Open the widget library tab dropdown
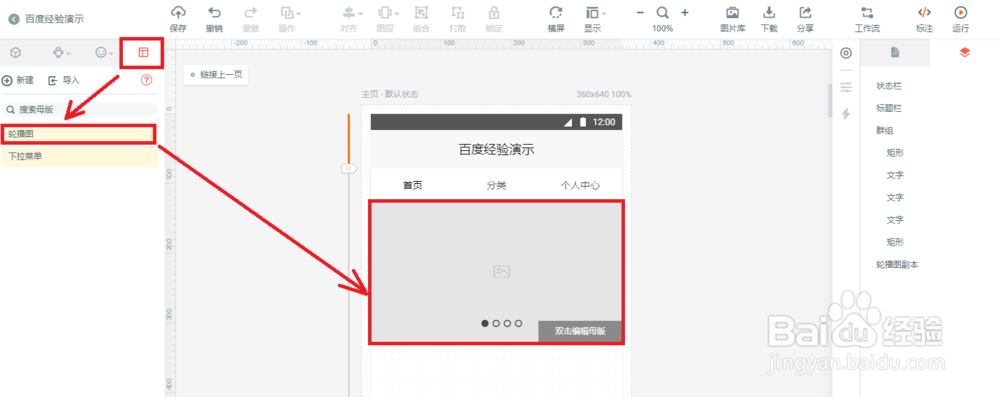The height and width of the screenshot is (397, 1000). click(x=61, y=53)
